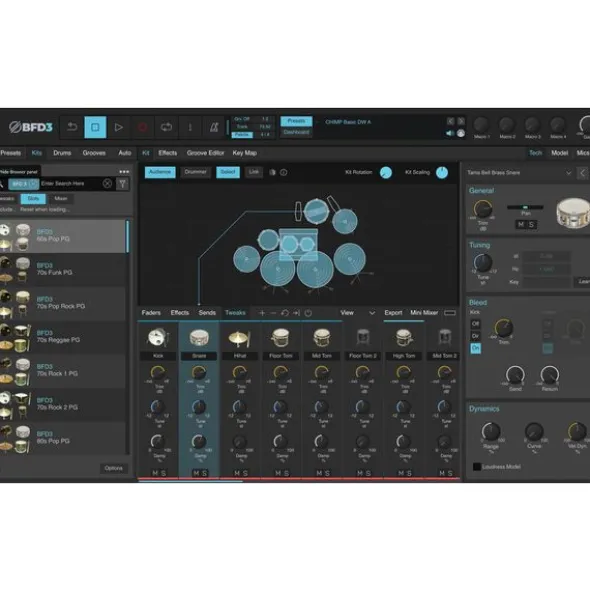Click the Kit Rotation knob

[386, 173]
